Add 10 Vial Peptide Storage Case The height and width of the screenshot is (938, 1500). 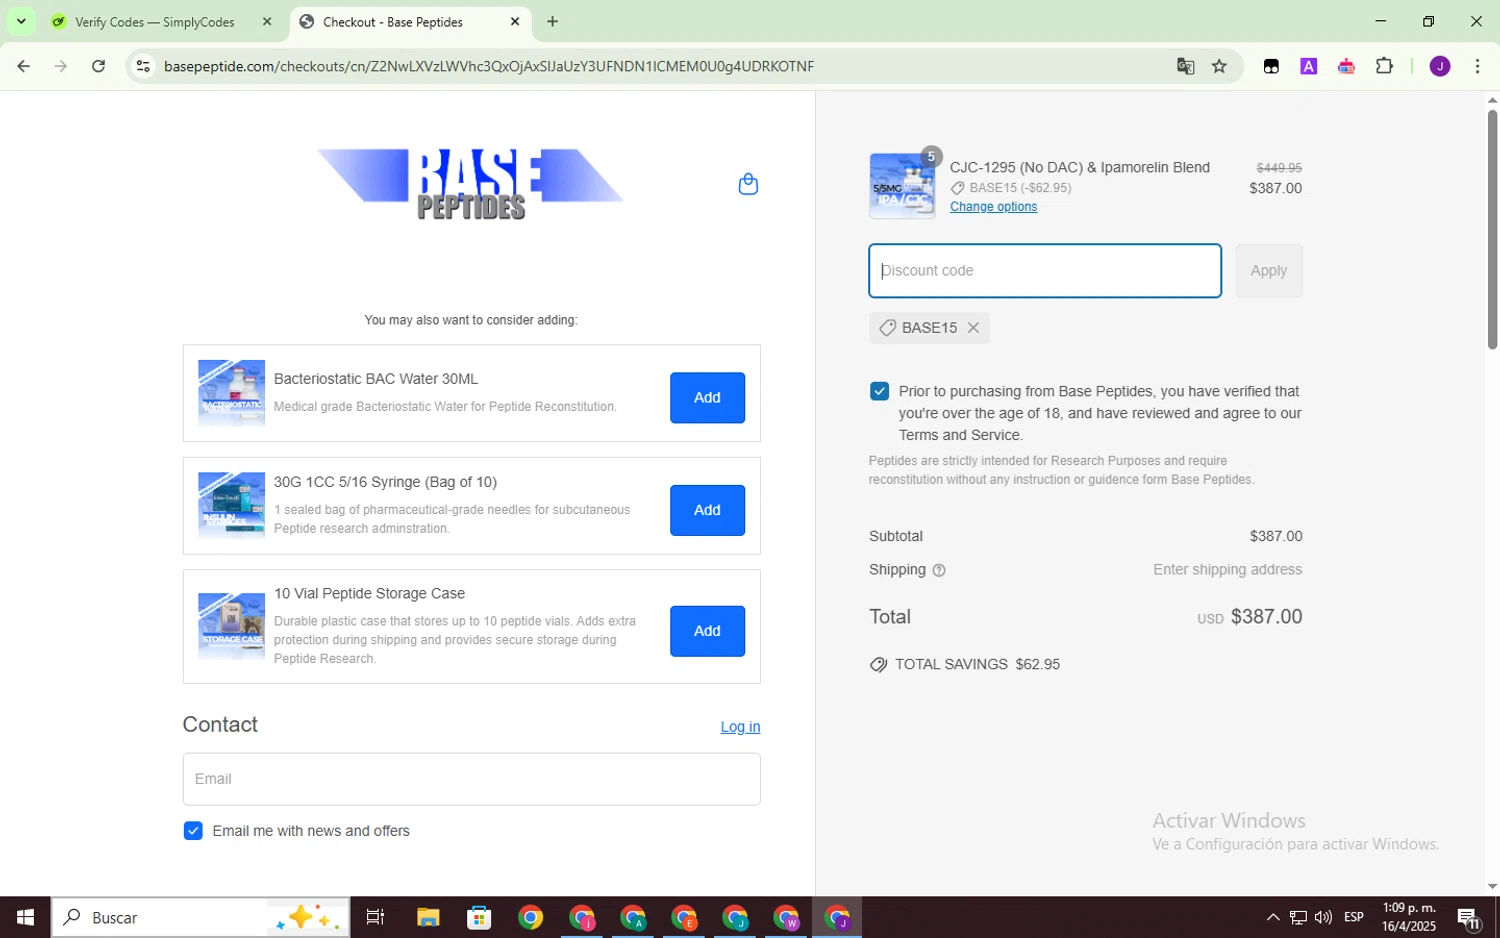[707, 631]
